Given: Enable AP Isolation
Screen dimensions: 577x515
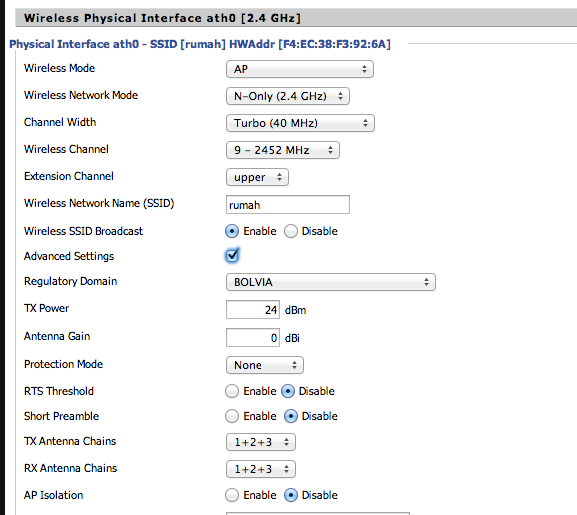Looking at the screenshot, I should click(x=232, y=495).
